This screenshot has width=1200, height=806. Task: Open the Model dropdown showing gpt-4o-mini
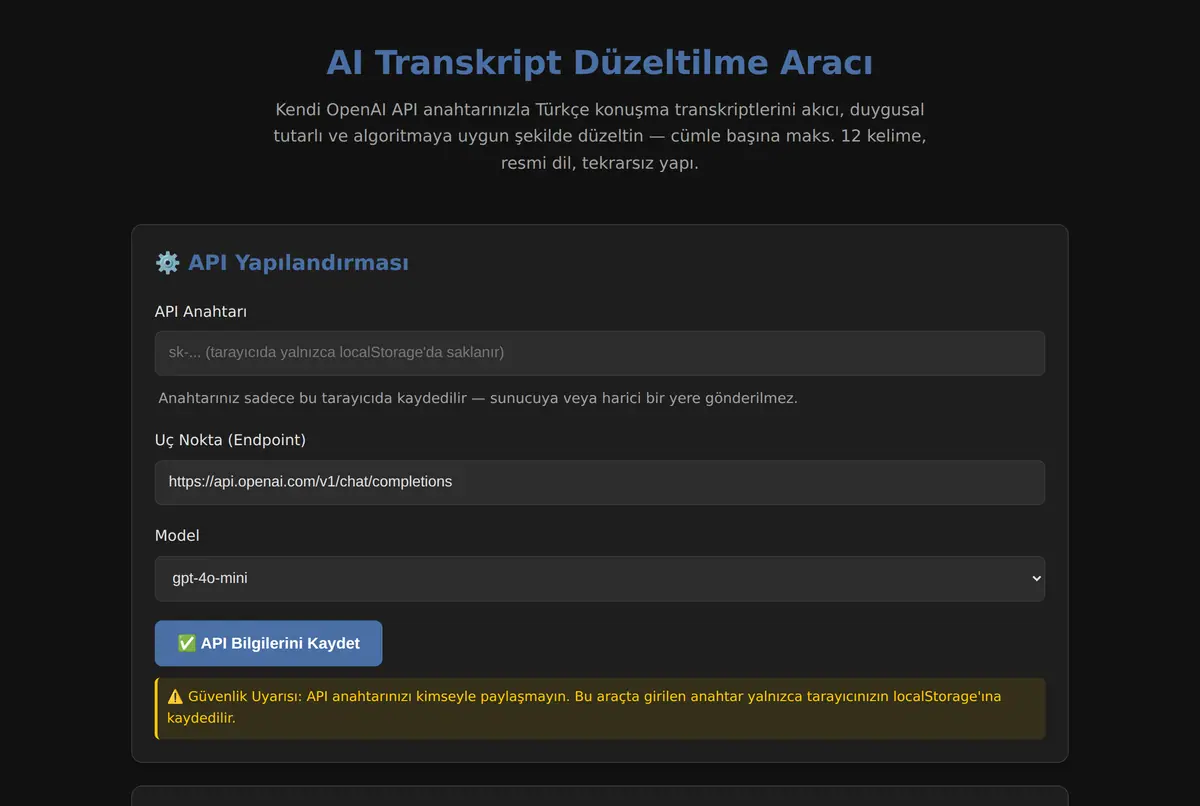coord(600,579)
